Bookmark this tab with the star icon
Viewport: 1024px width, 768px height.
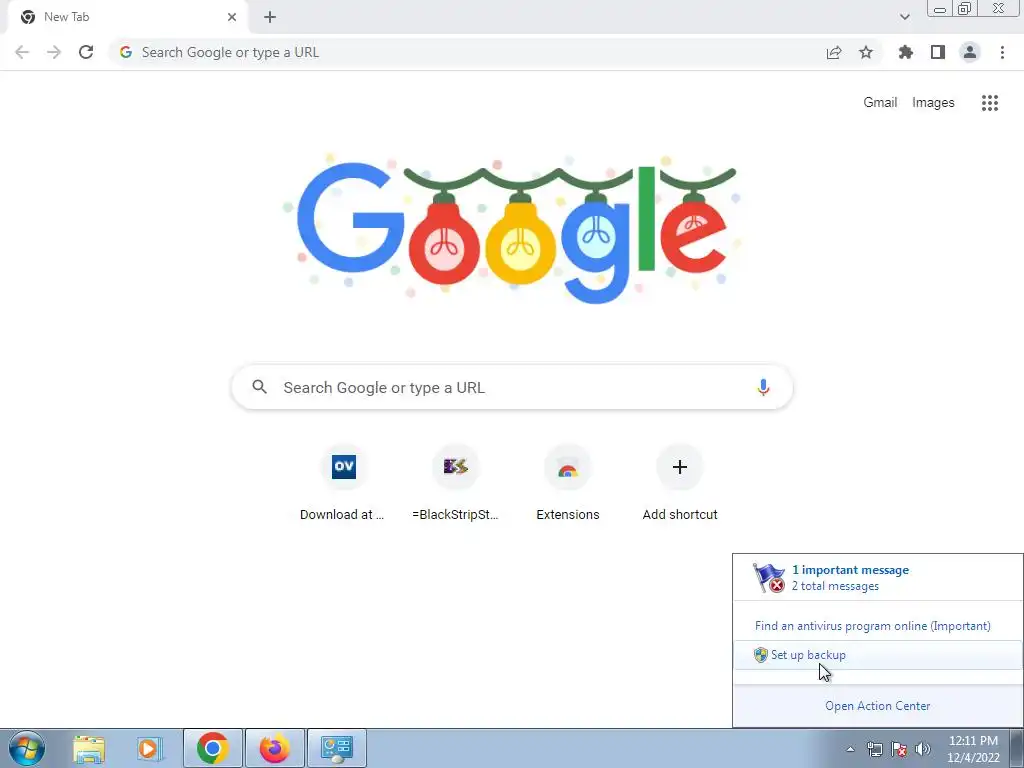[x=866, y=52]
